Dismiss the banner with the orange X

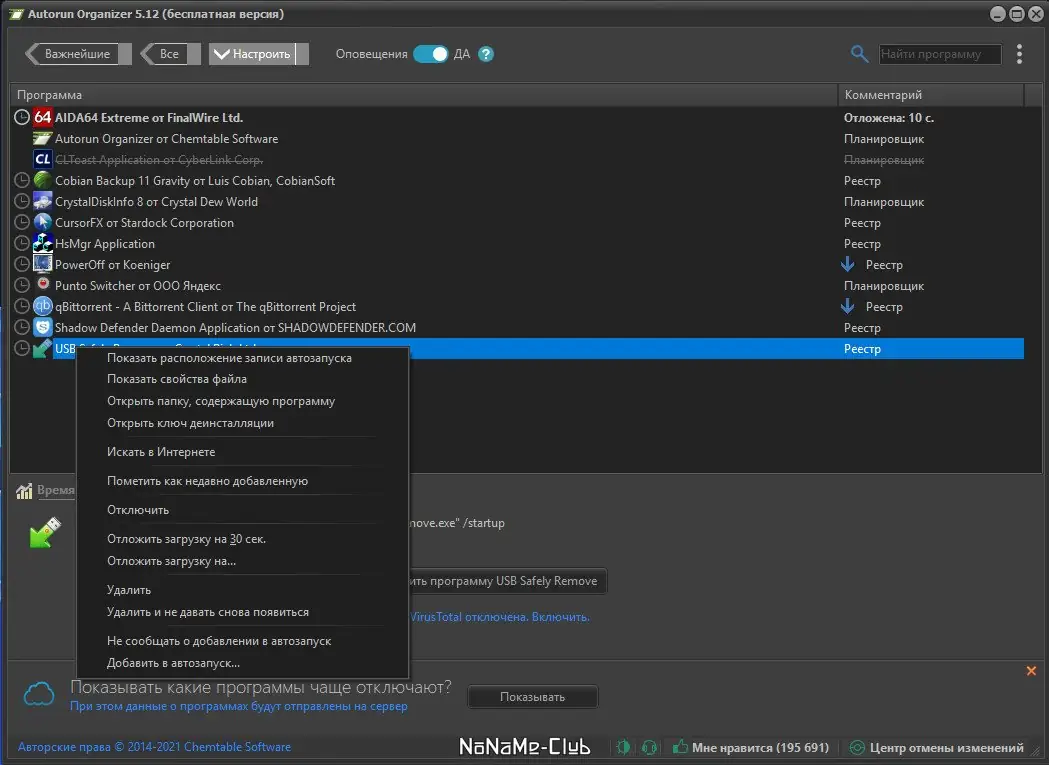pos(1031,671)
